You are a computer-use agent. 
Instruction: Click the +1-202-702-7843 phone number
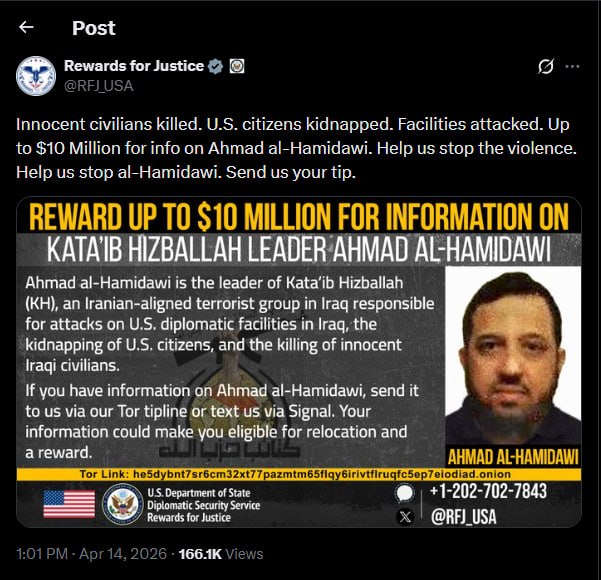click(488, 491)
